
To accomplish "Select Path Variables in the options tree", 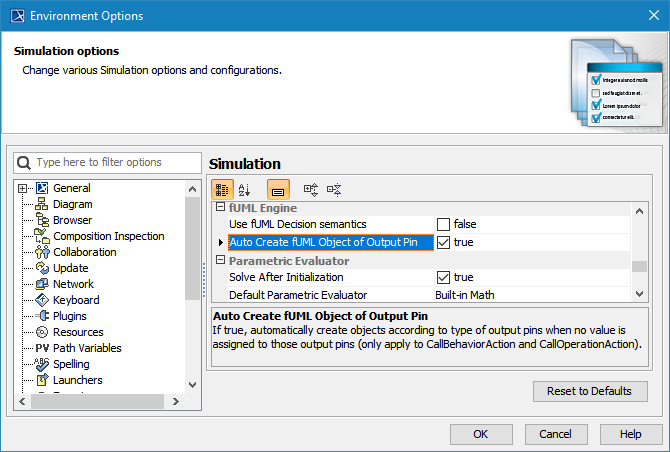I will (x=87, y=348).
